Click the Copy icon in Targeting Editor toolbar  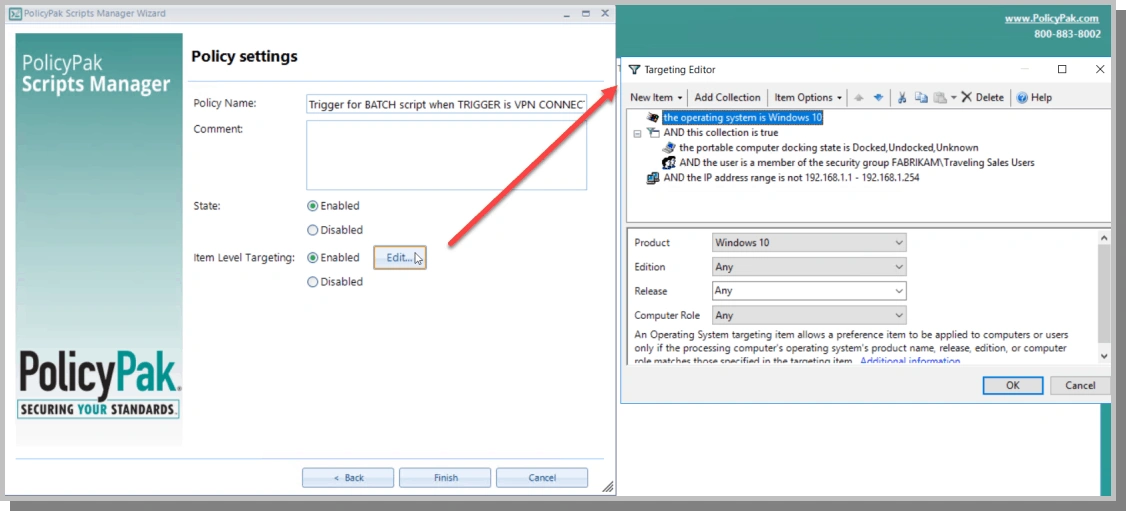(922, 98)
